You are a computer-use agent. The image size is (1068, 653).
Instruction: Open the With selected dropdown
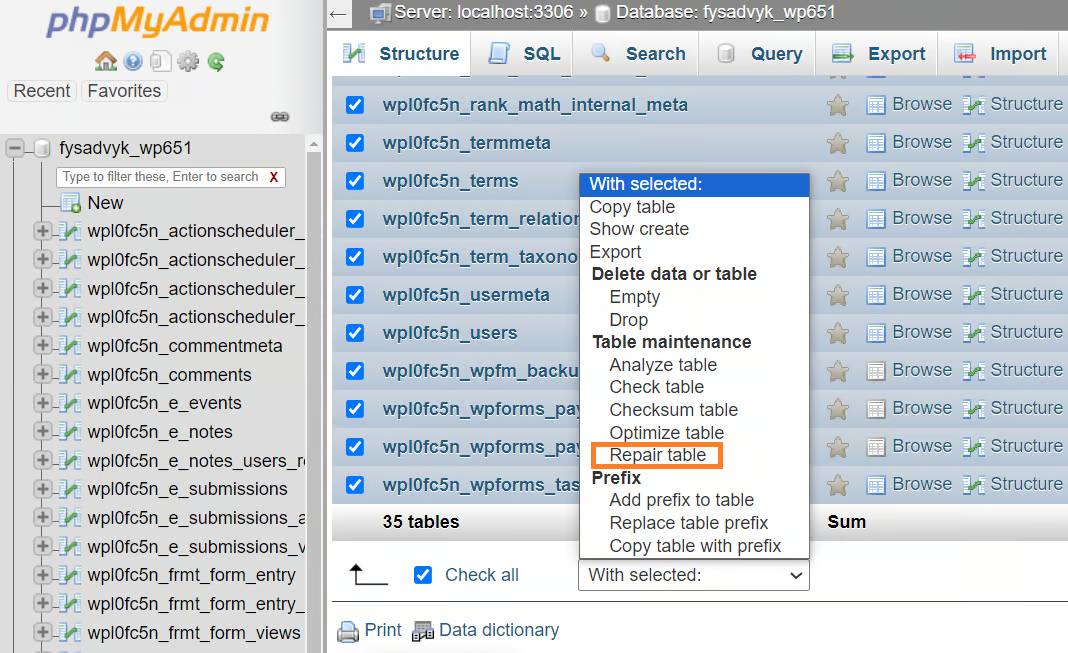tap(693, 575)
